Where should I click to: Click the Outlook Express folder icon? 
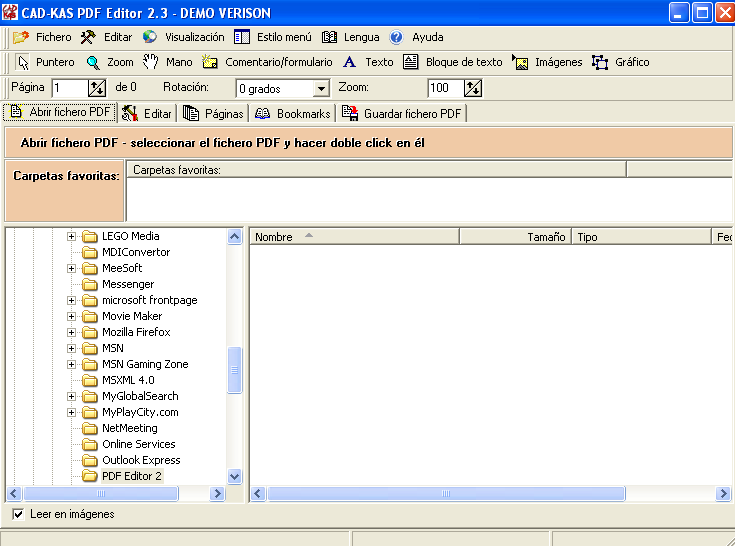[90, 460]
